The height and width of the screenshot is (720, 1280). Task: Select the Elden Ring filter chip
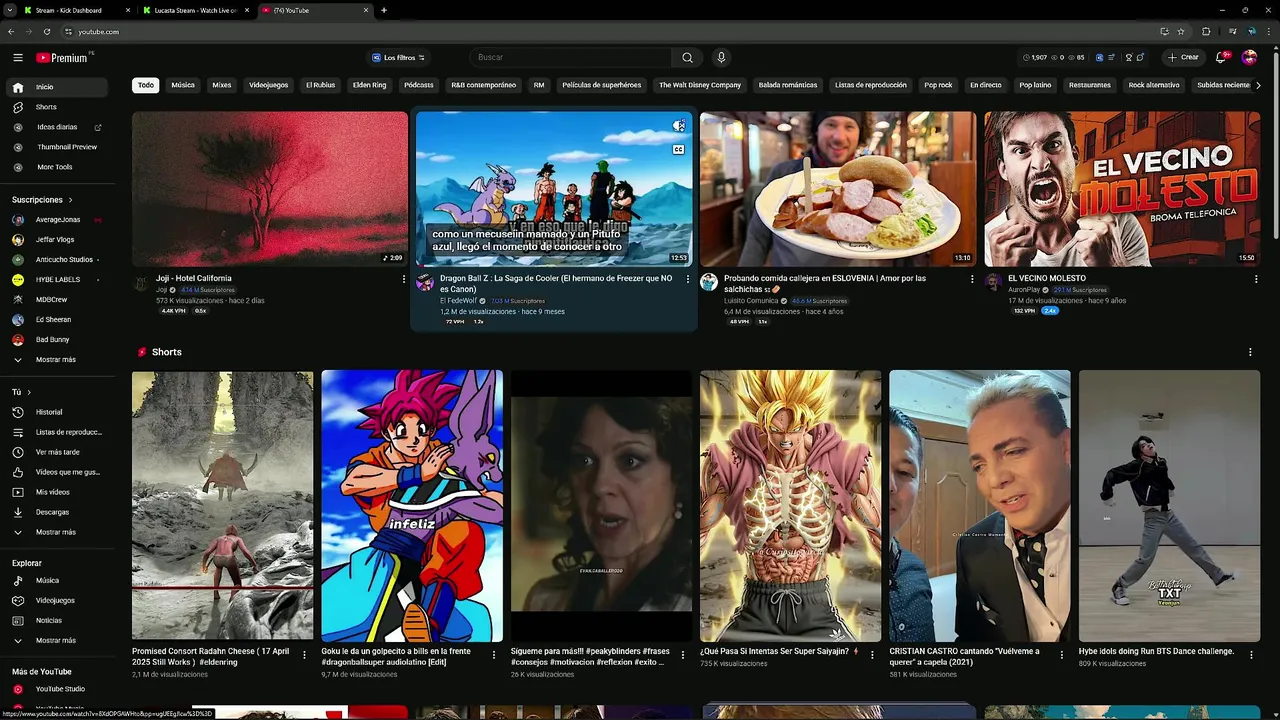(369, 85)
